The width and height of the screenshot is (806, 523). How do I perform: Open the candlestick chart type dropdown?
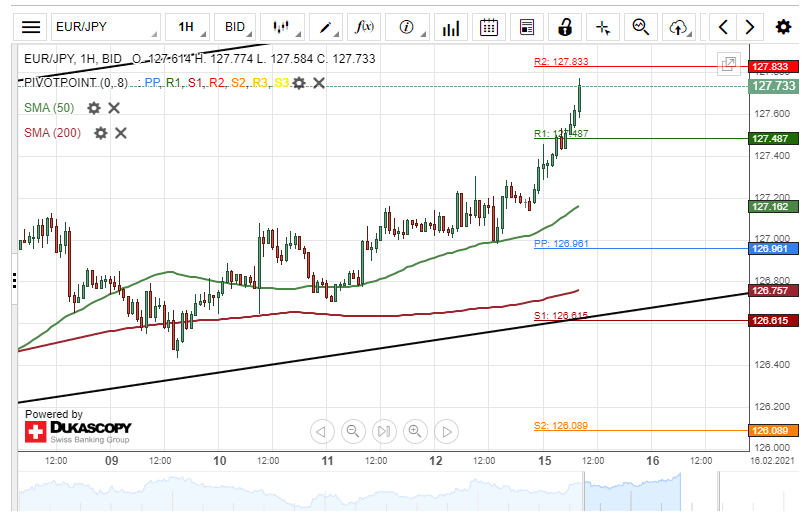tap(282, 27)
